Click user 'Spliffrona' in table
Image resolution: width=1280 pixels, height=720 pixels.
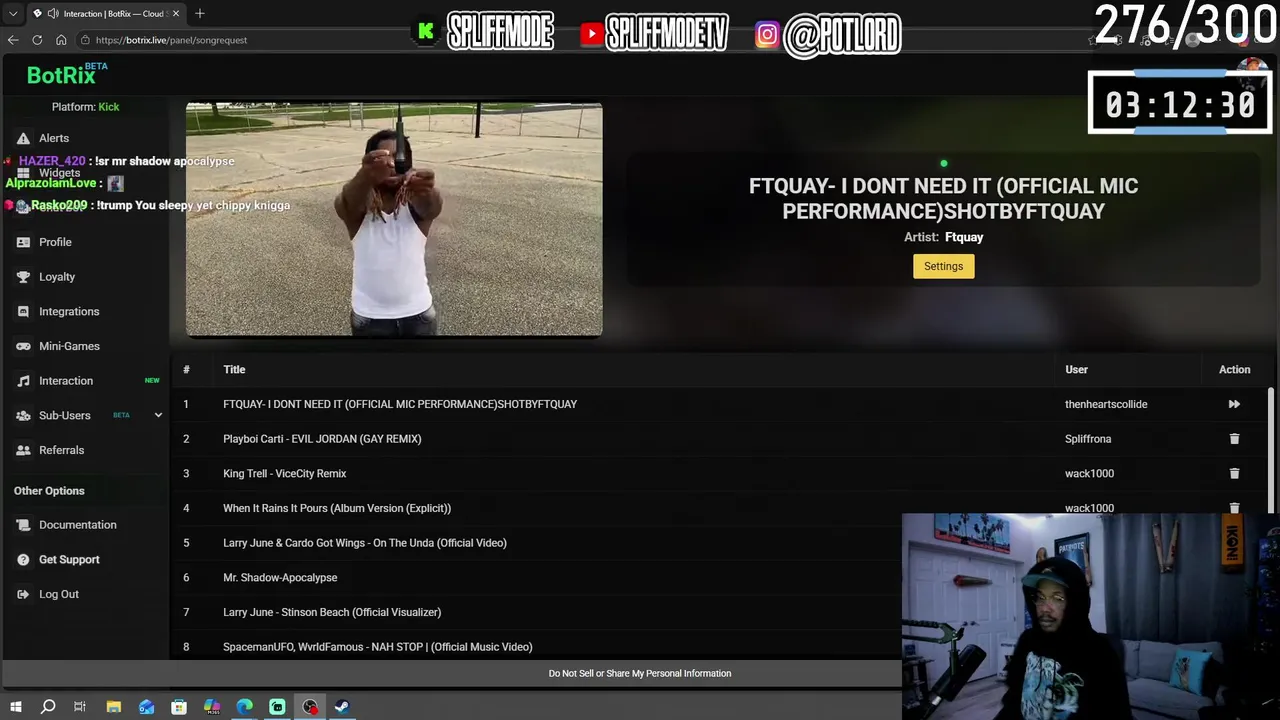pyautogui.click(x=1088, y=439)
